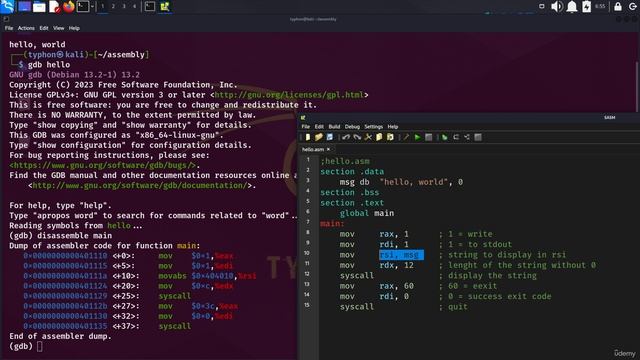Expand the terminal launcher dropdown arrow
This screenshot has width=640, height=360.
click(x=92, y=7)
